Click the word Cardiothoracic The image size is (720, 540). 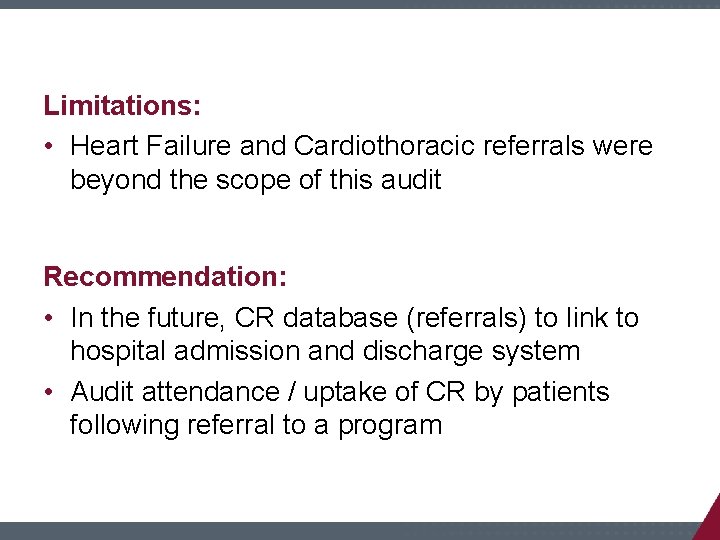point(384,146)
